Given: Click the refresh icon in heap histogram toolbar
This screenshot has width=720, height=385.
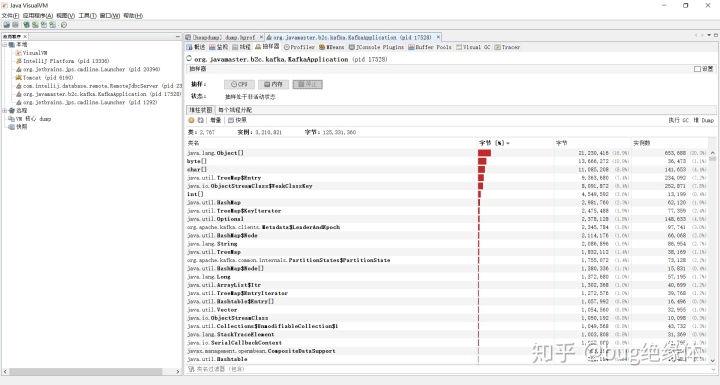Looking at the screenshot, I should (x=200, y=120).
